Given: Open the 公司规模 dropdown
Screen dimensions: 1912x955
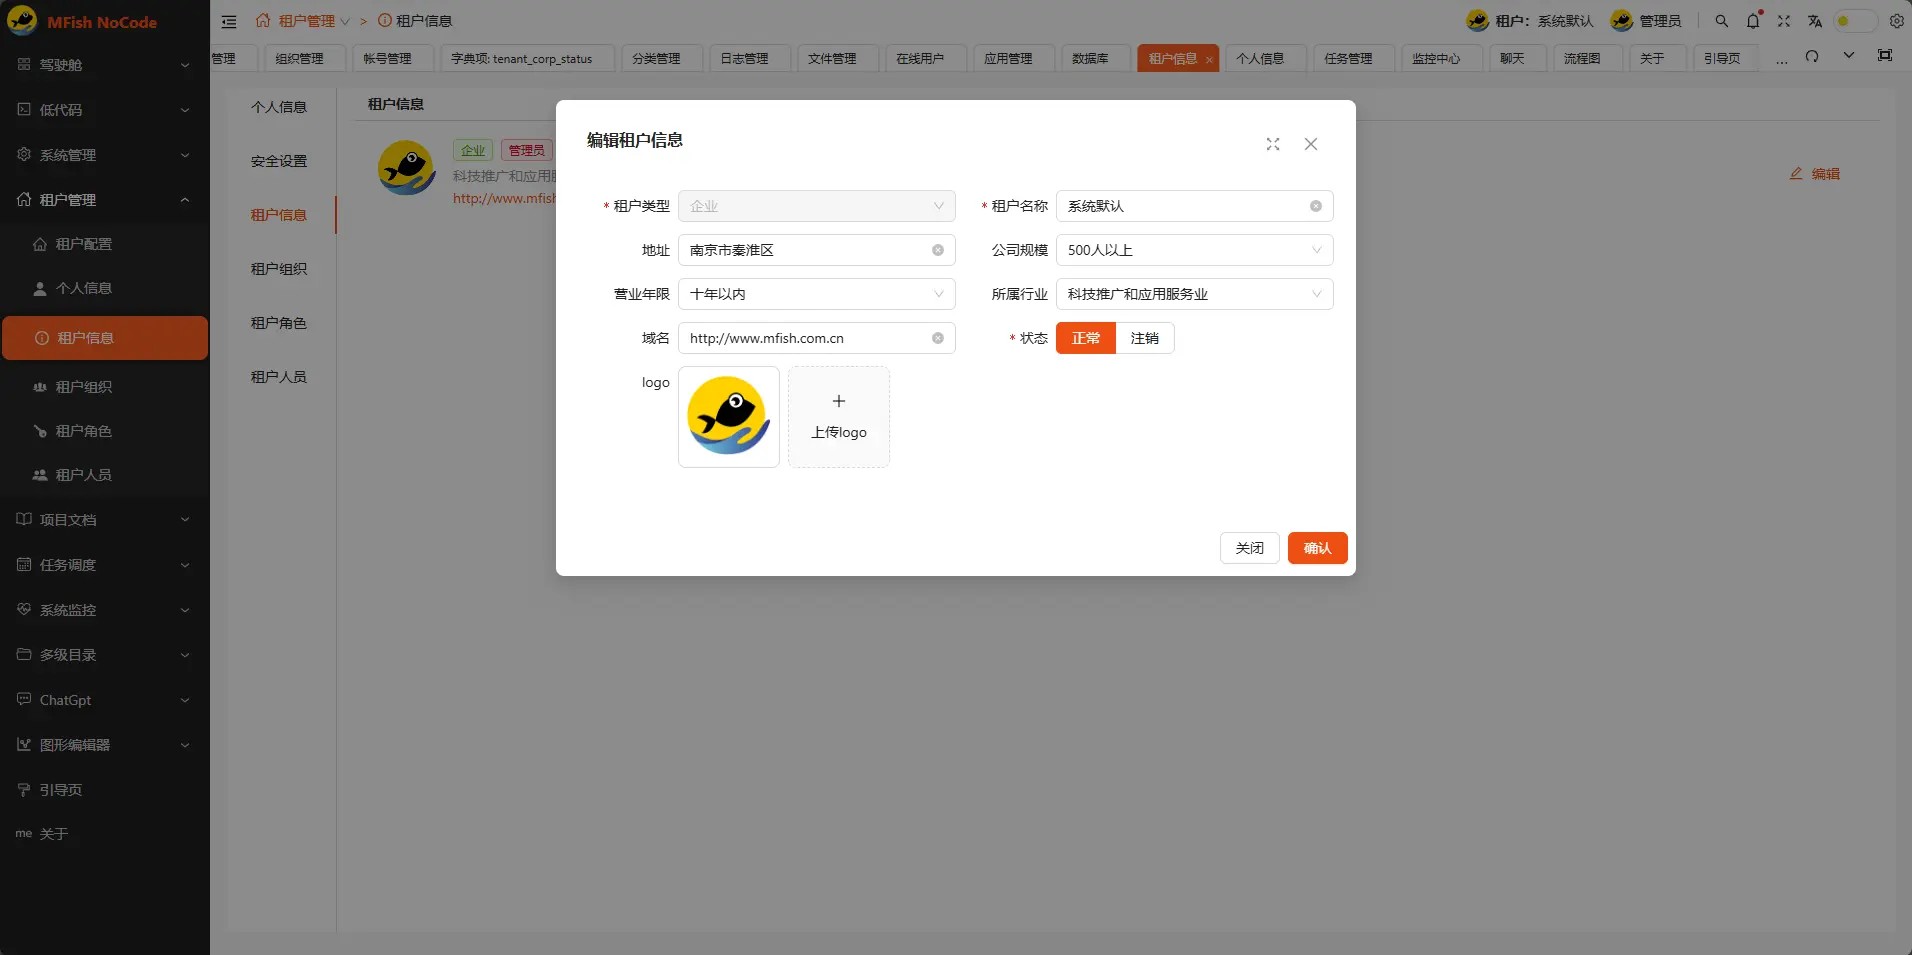Looking at the screenshot, I should coord(1195,250).
